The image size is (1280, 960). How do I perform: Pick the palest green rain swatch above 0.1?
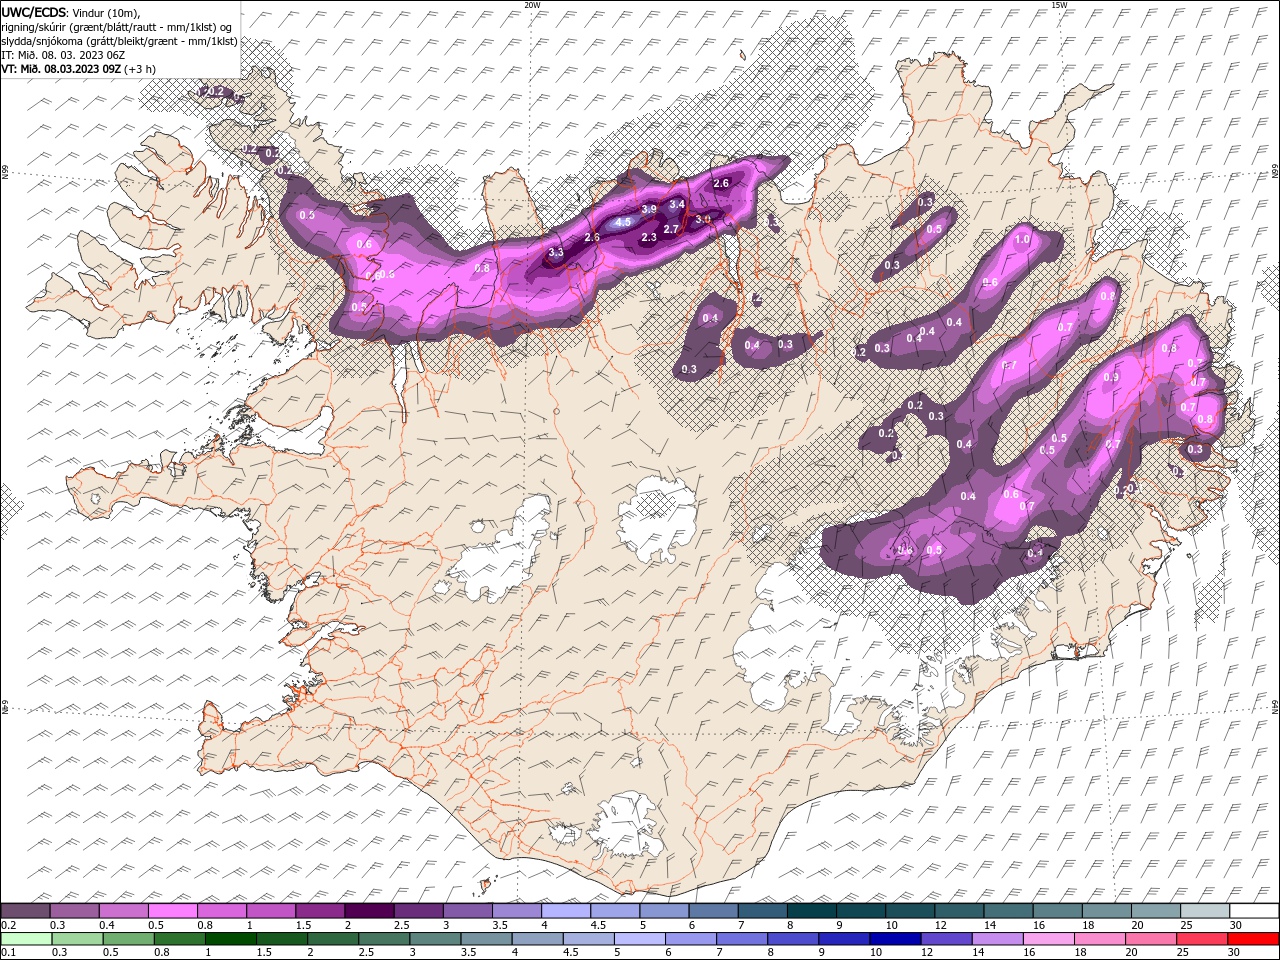pyautogui.click(x=25, y=939)
